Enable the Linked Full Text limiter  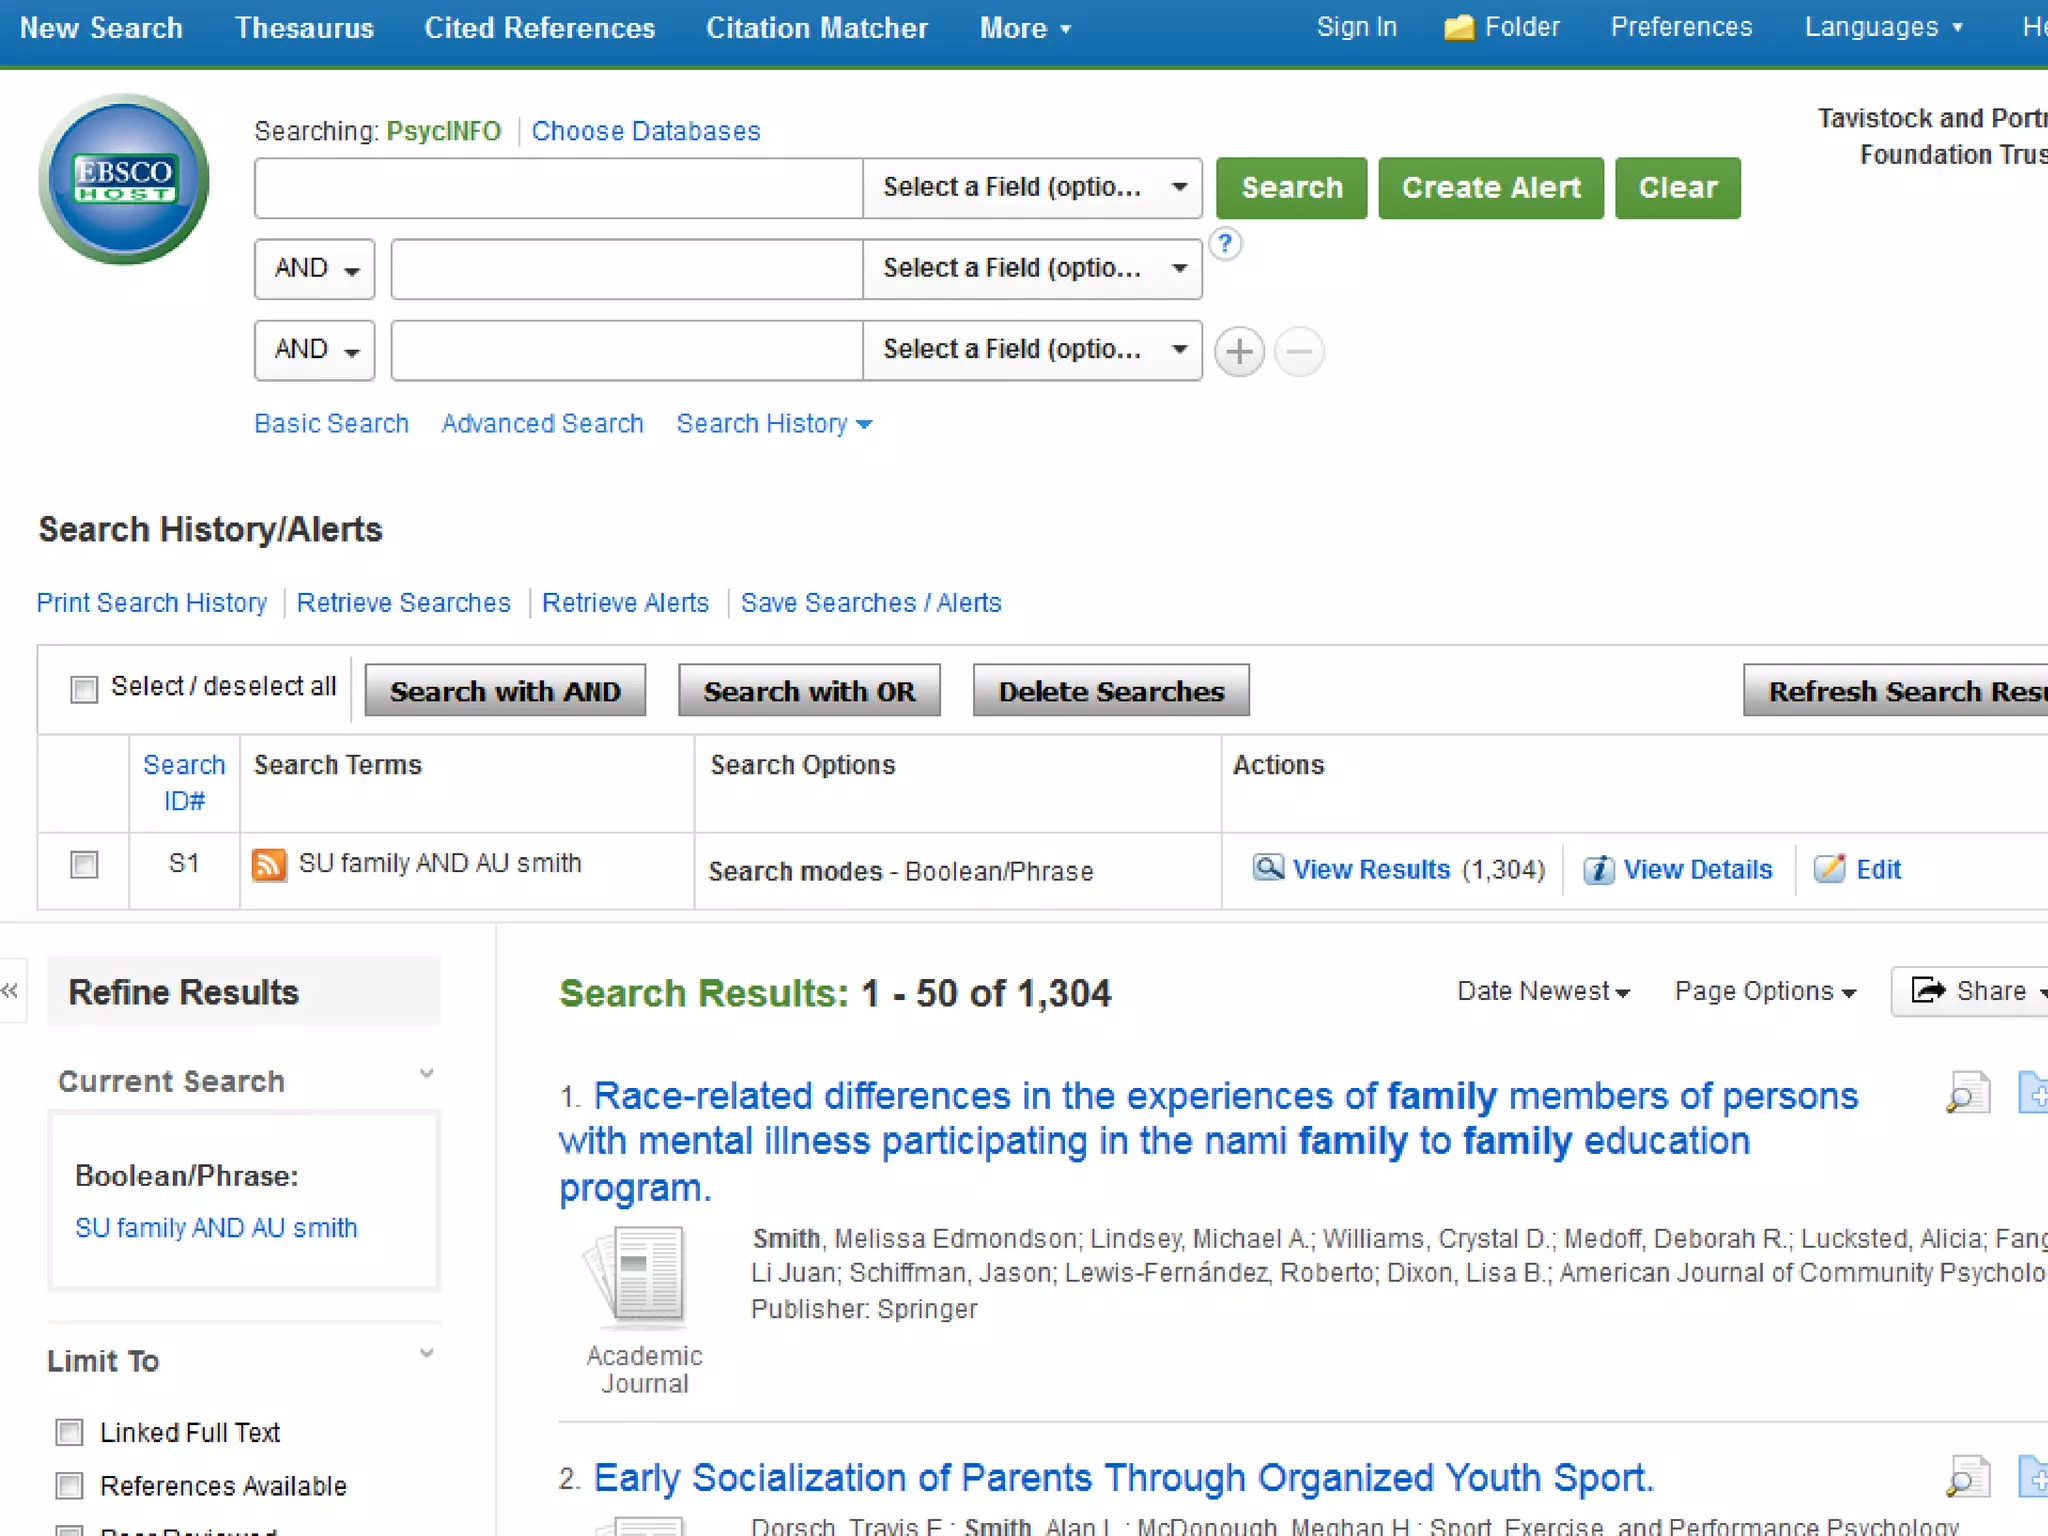(69, 1433)
